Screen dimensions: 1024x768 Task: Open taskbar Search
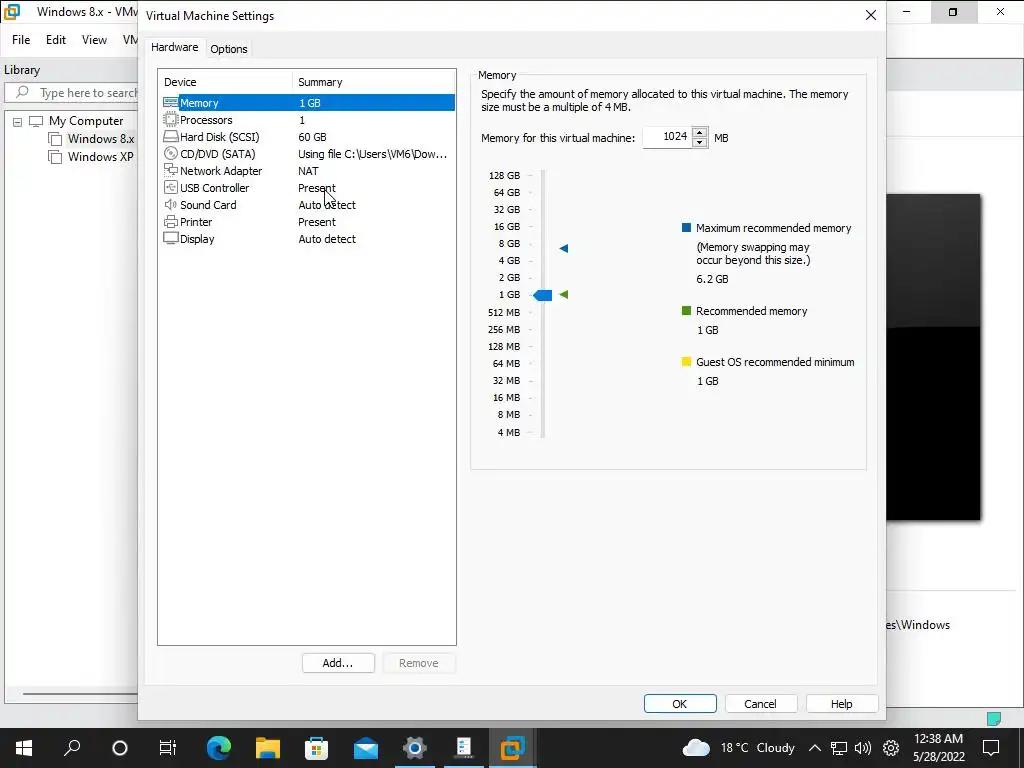(x=72, y=748)
